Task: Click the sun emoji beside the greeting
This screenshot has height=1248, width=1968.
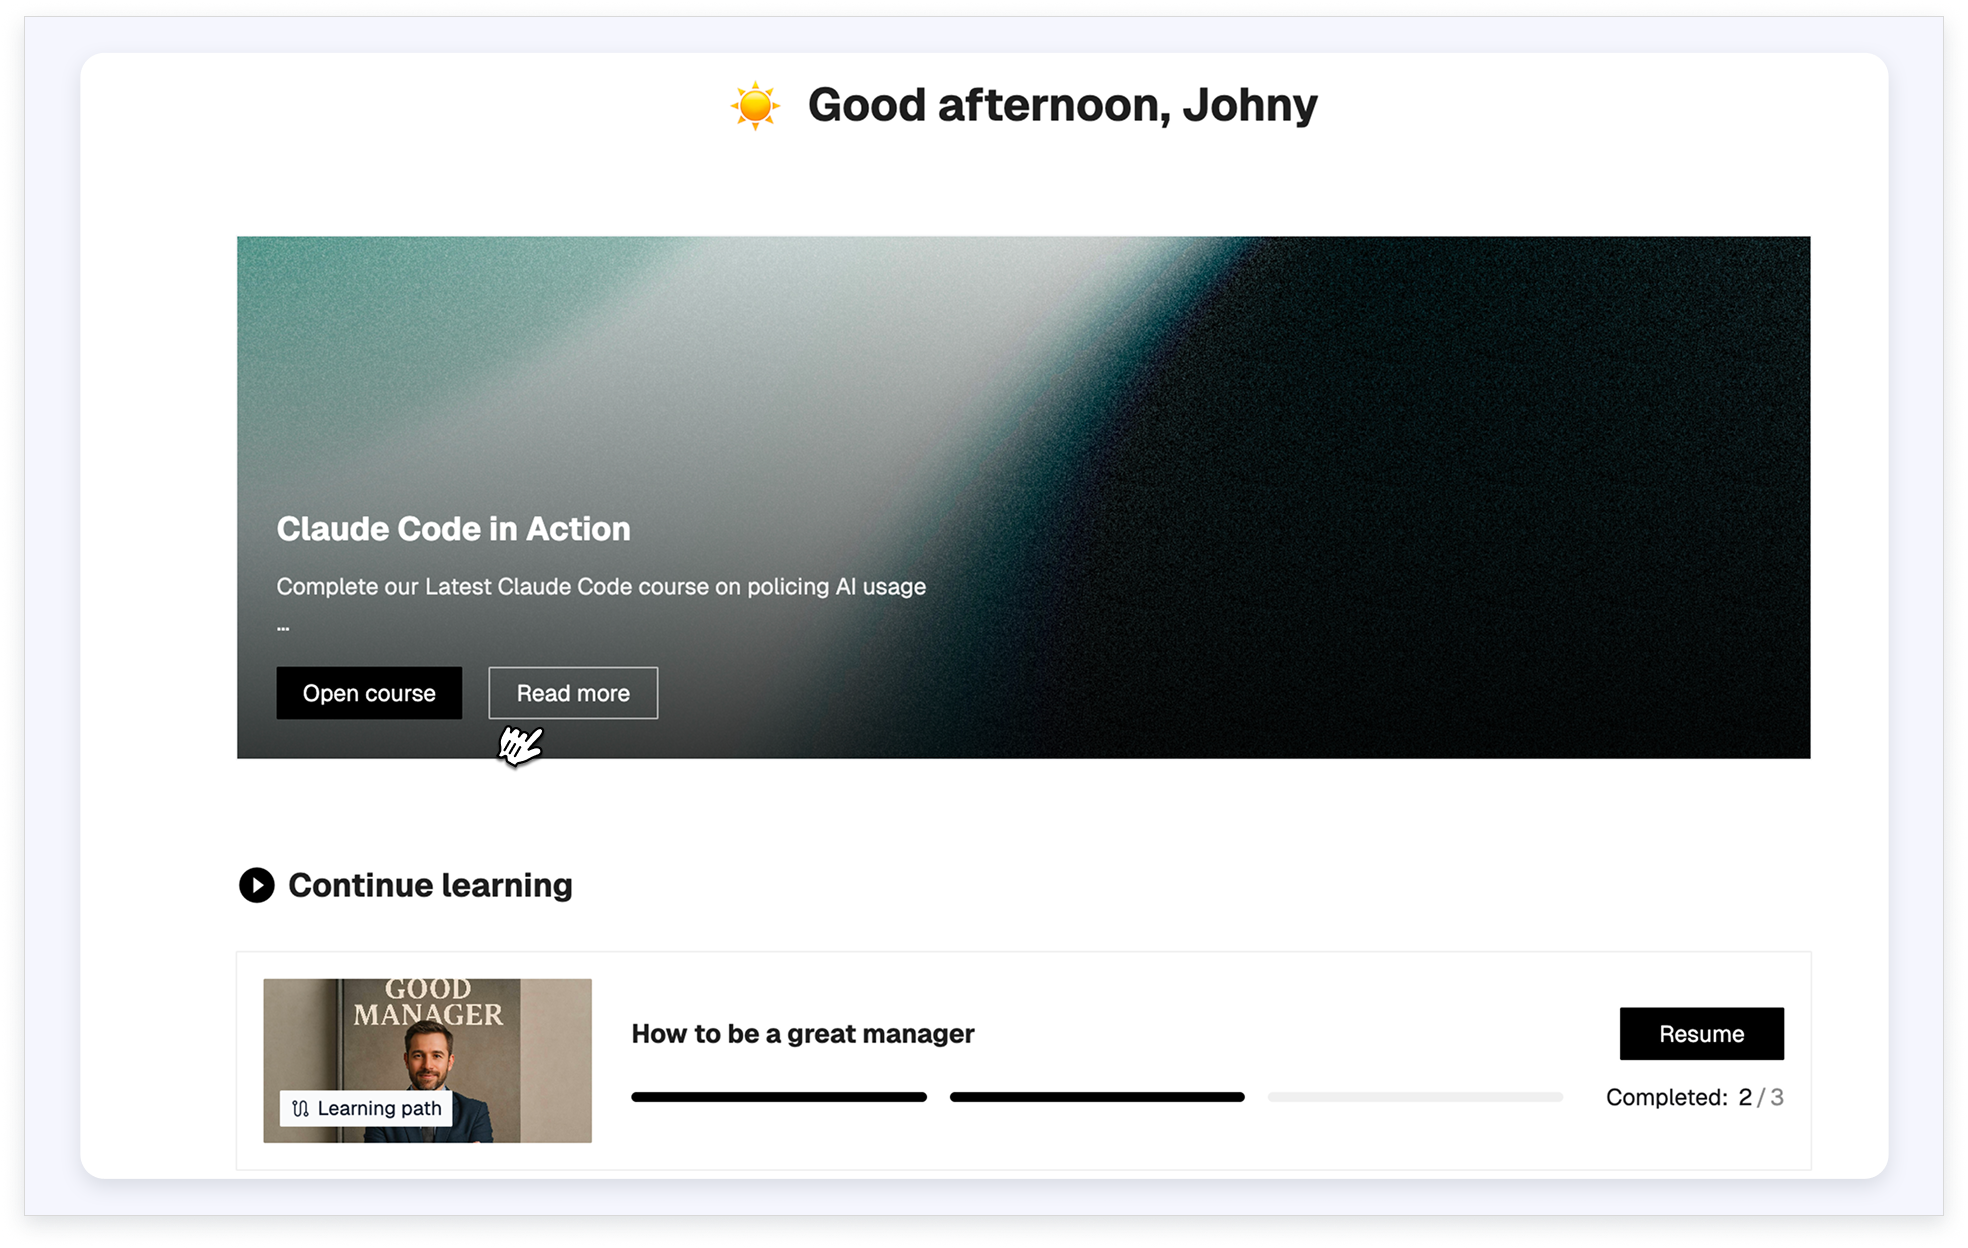Action: [755, 105]
